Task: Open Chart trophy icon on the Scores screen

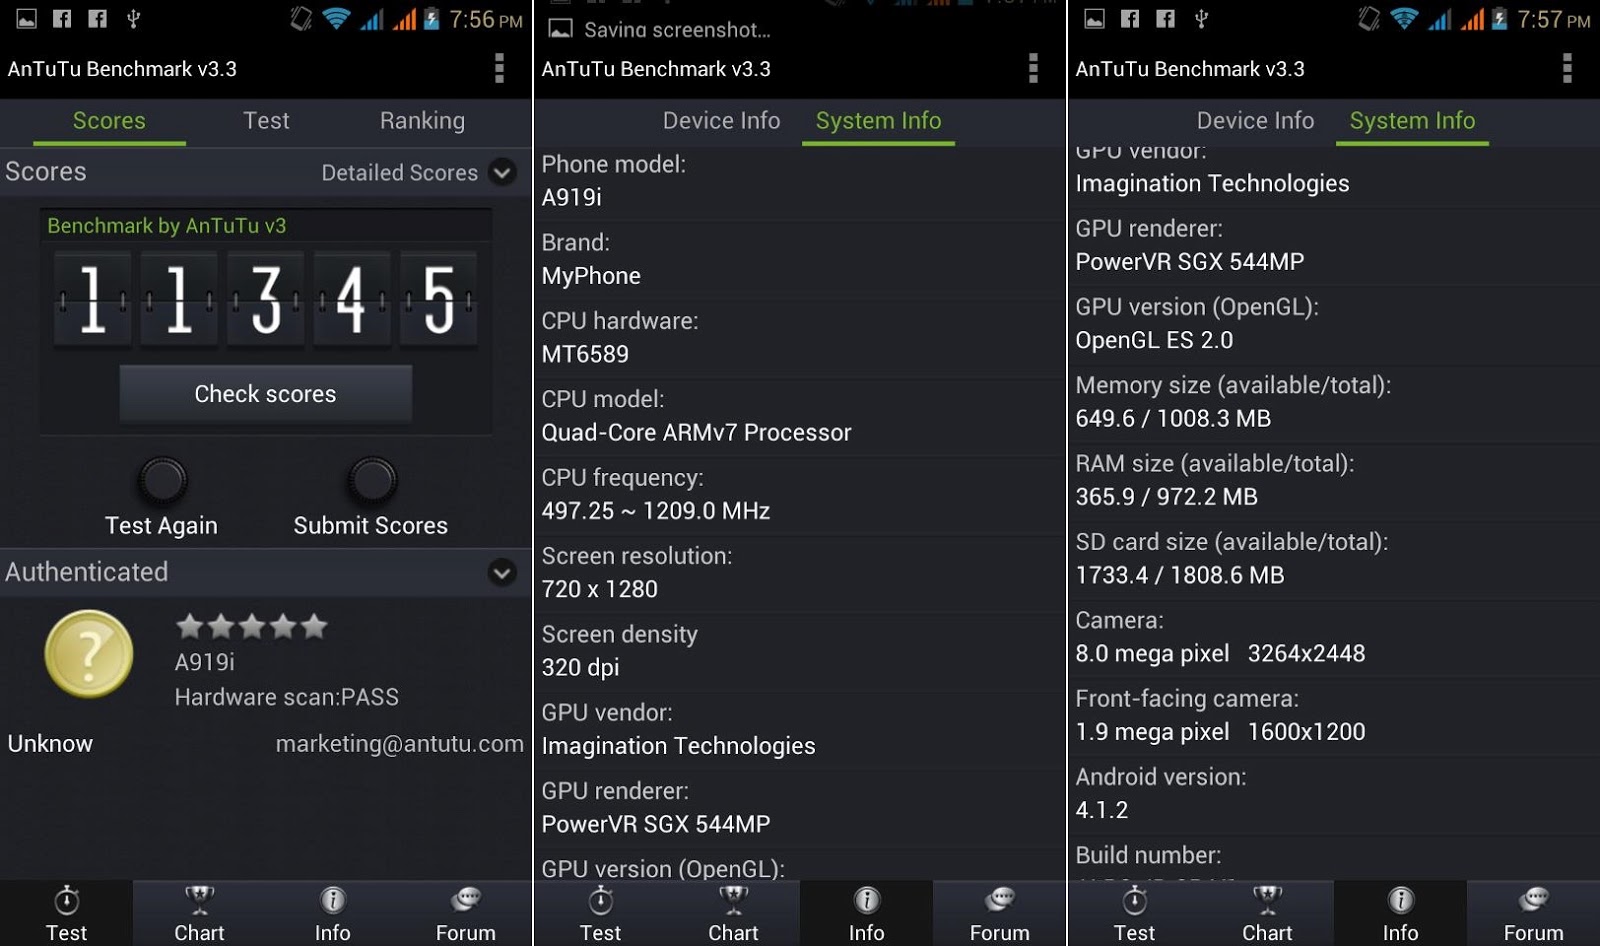Action: tap(200, 900)
